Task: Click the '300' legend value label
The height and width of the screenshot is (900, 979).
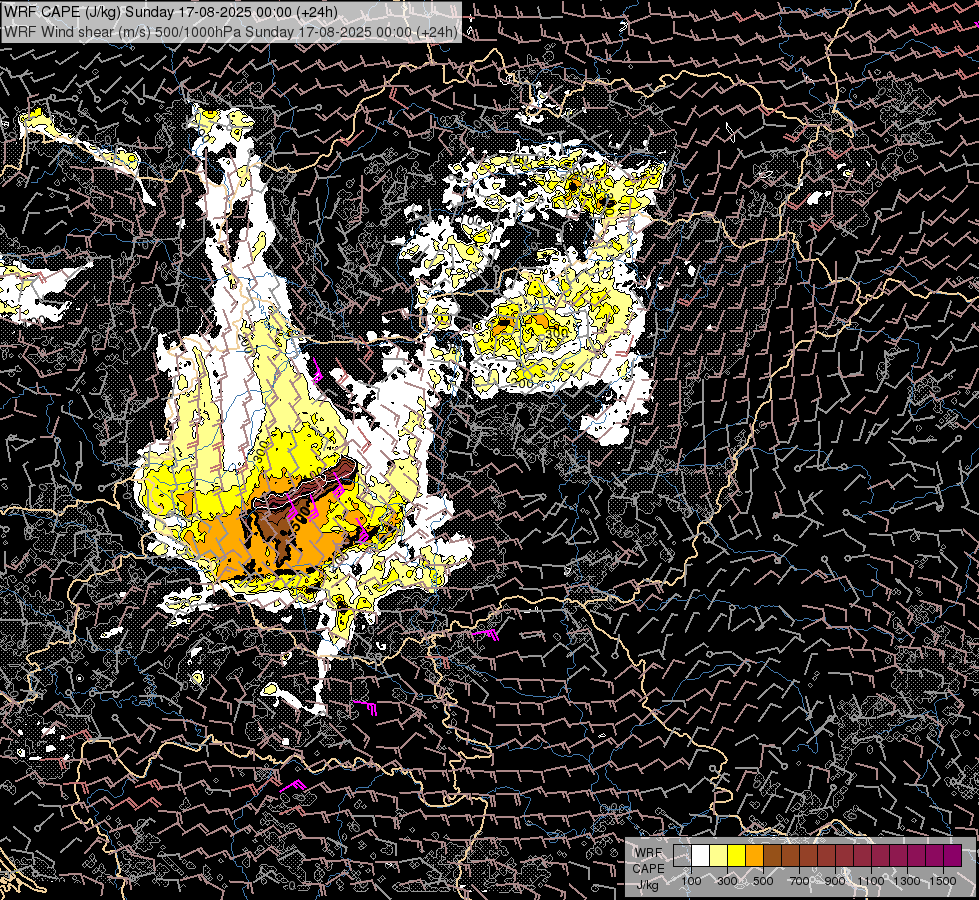Action: [727, 881]
